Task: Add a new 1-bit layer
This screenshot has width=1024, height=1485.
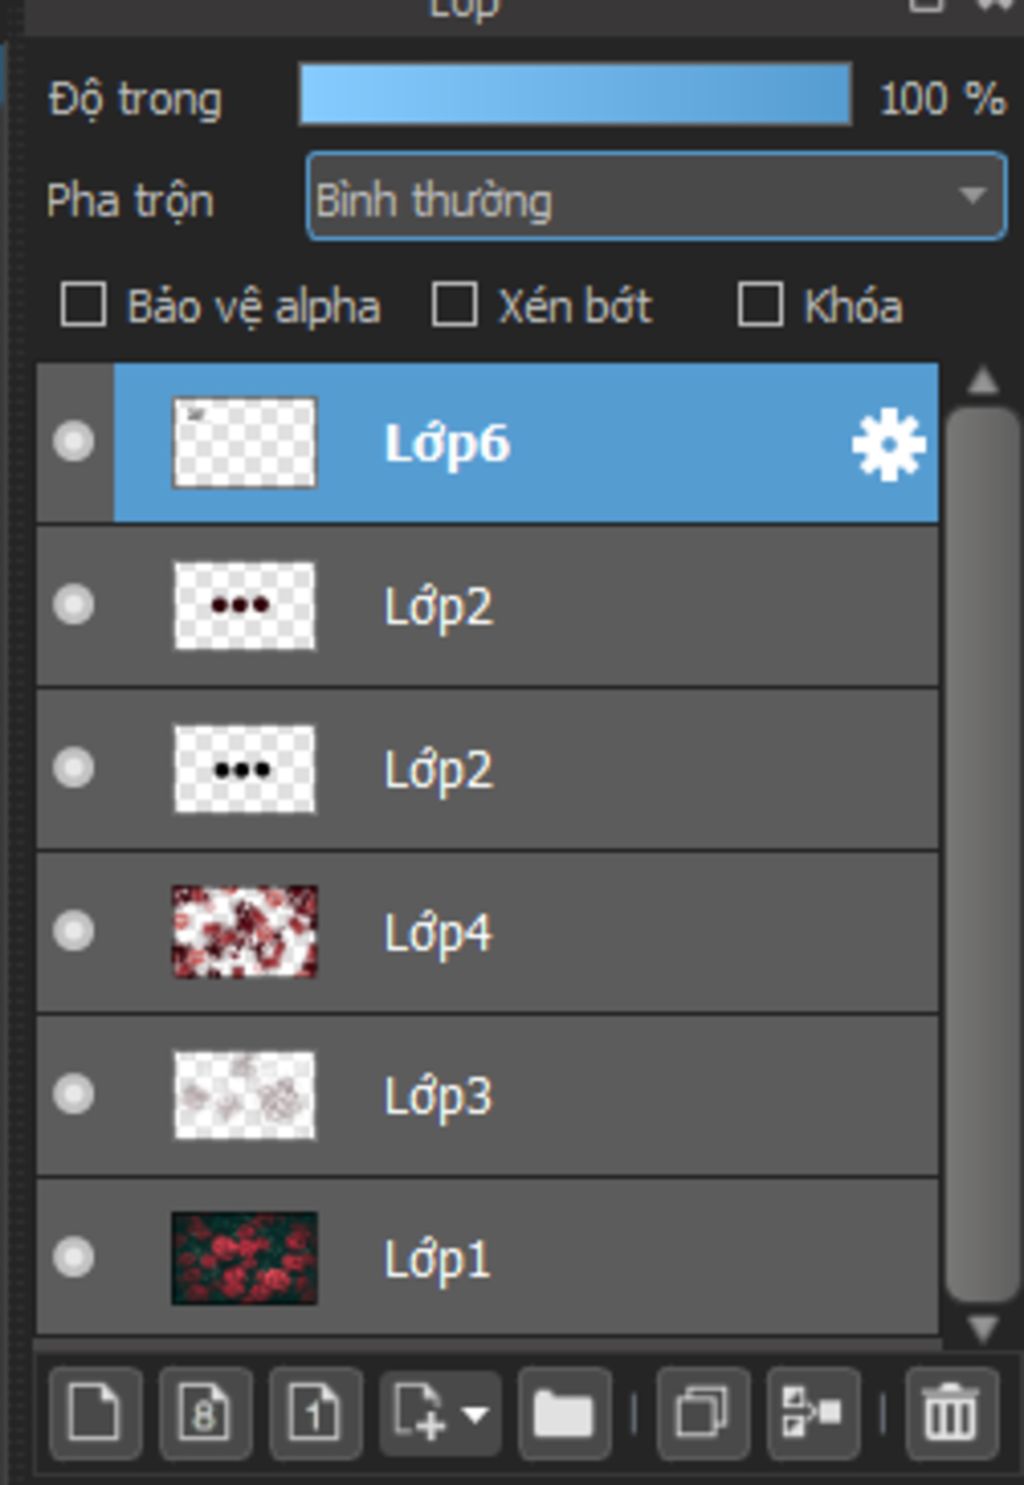Action: pos(315,1413)
